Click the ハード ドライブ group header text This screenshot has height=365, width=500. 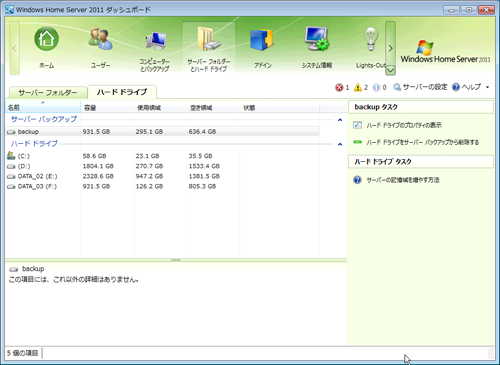point(34,144)
